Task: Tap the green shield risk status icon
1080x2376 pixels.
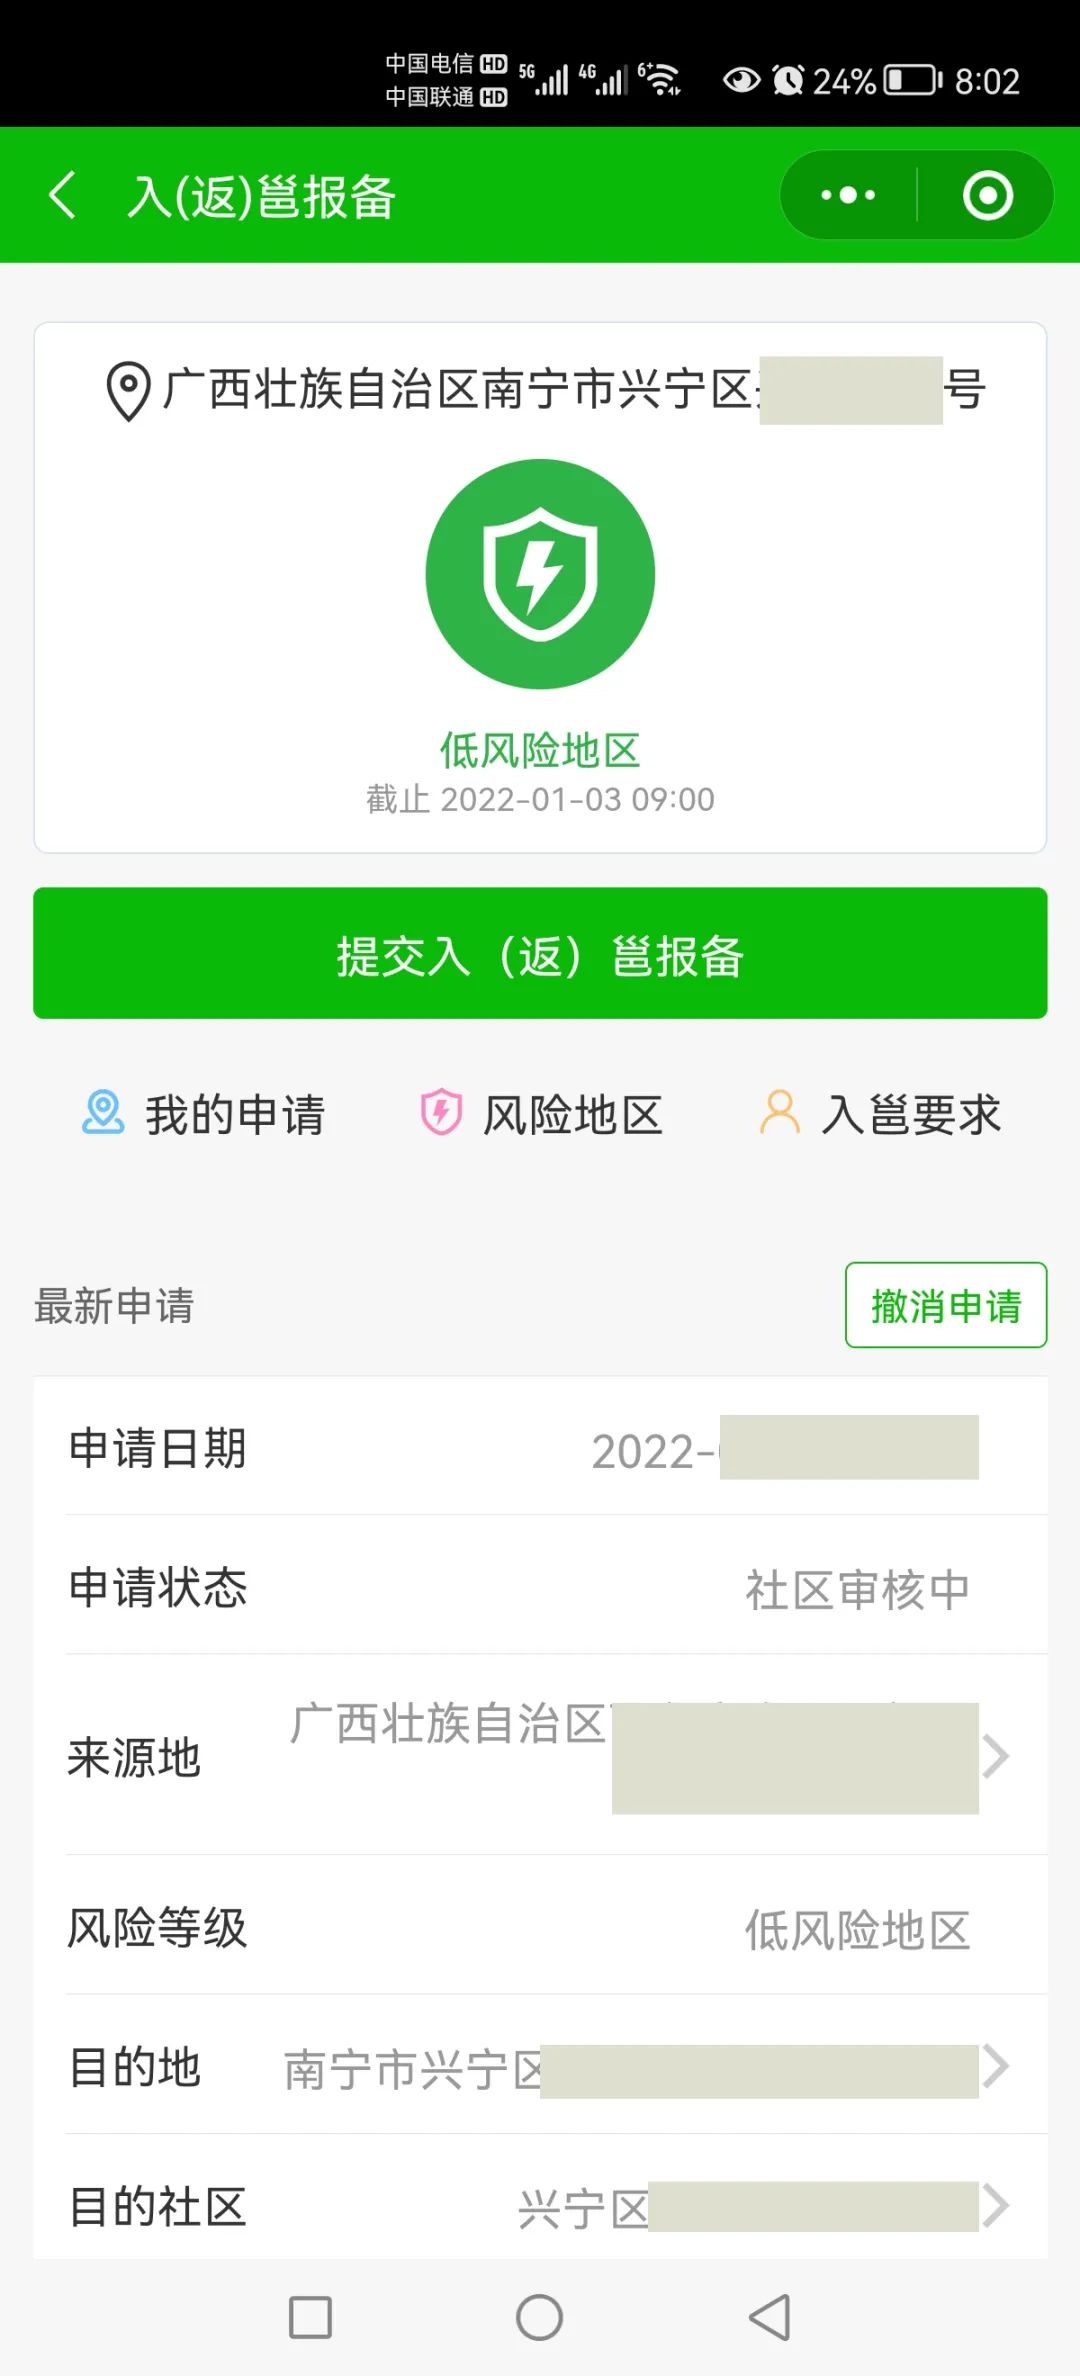Action: pyautogui.click(x=540, y=574)
